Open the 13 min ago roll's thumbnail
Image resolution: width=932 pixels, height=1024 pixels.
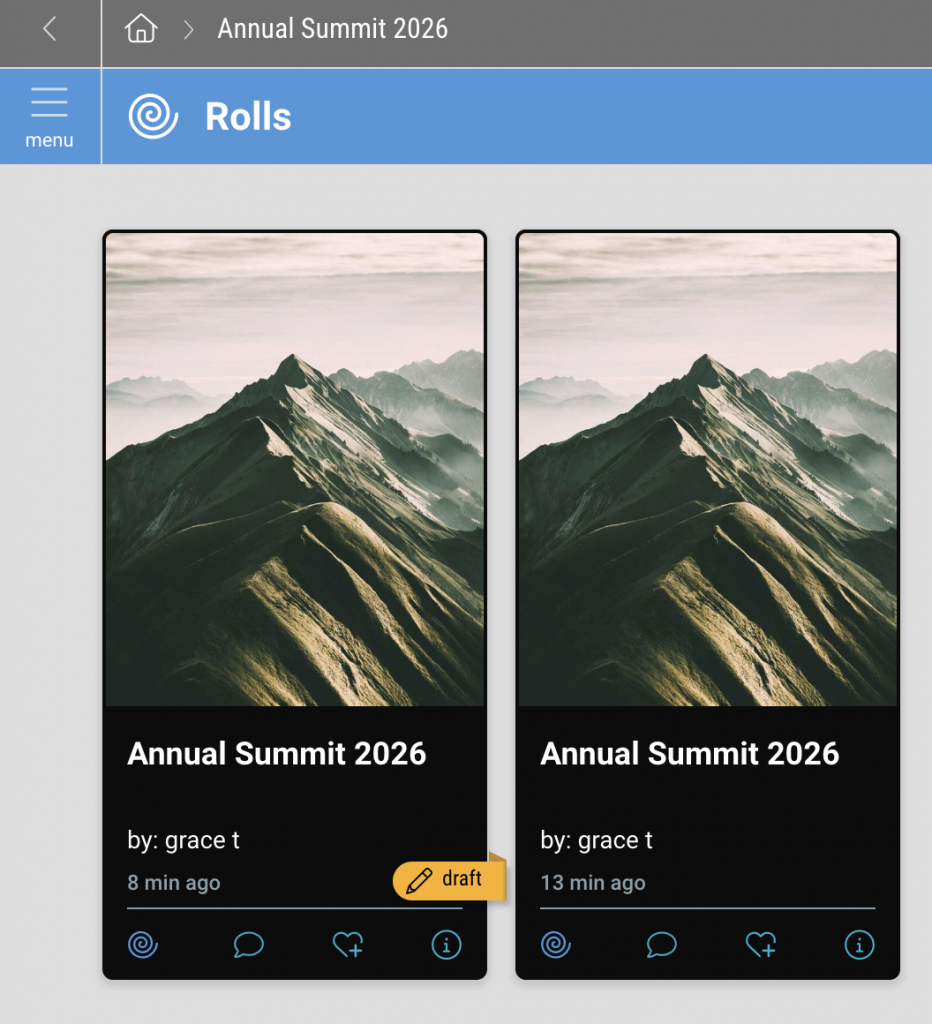click(x=707, y=469)
